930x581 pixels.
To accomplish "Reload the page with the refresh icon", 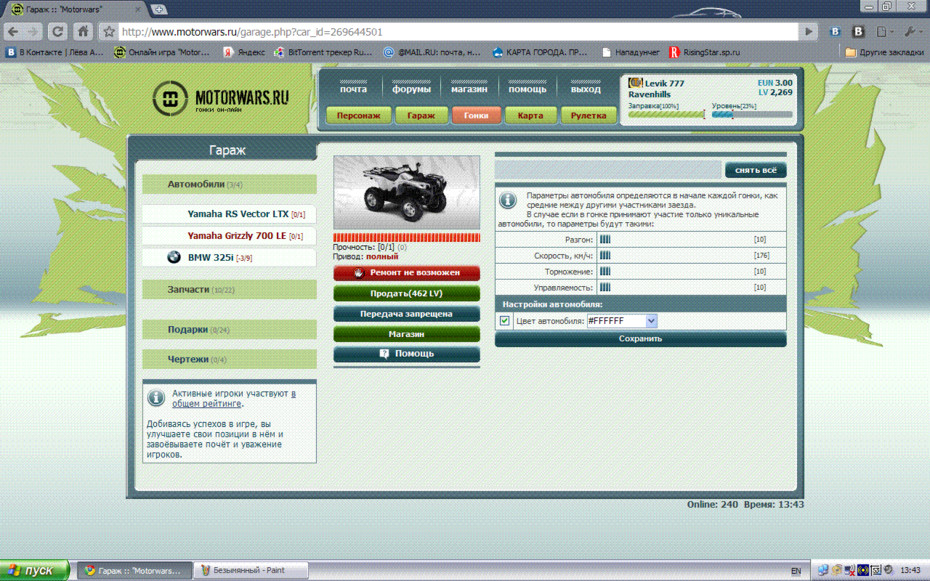I will coord(58,31).
